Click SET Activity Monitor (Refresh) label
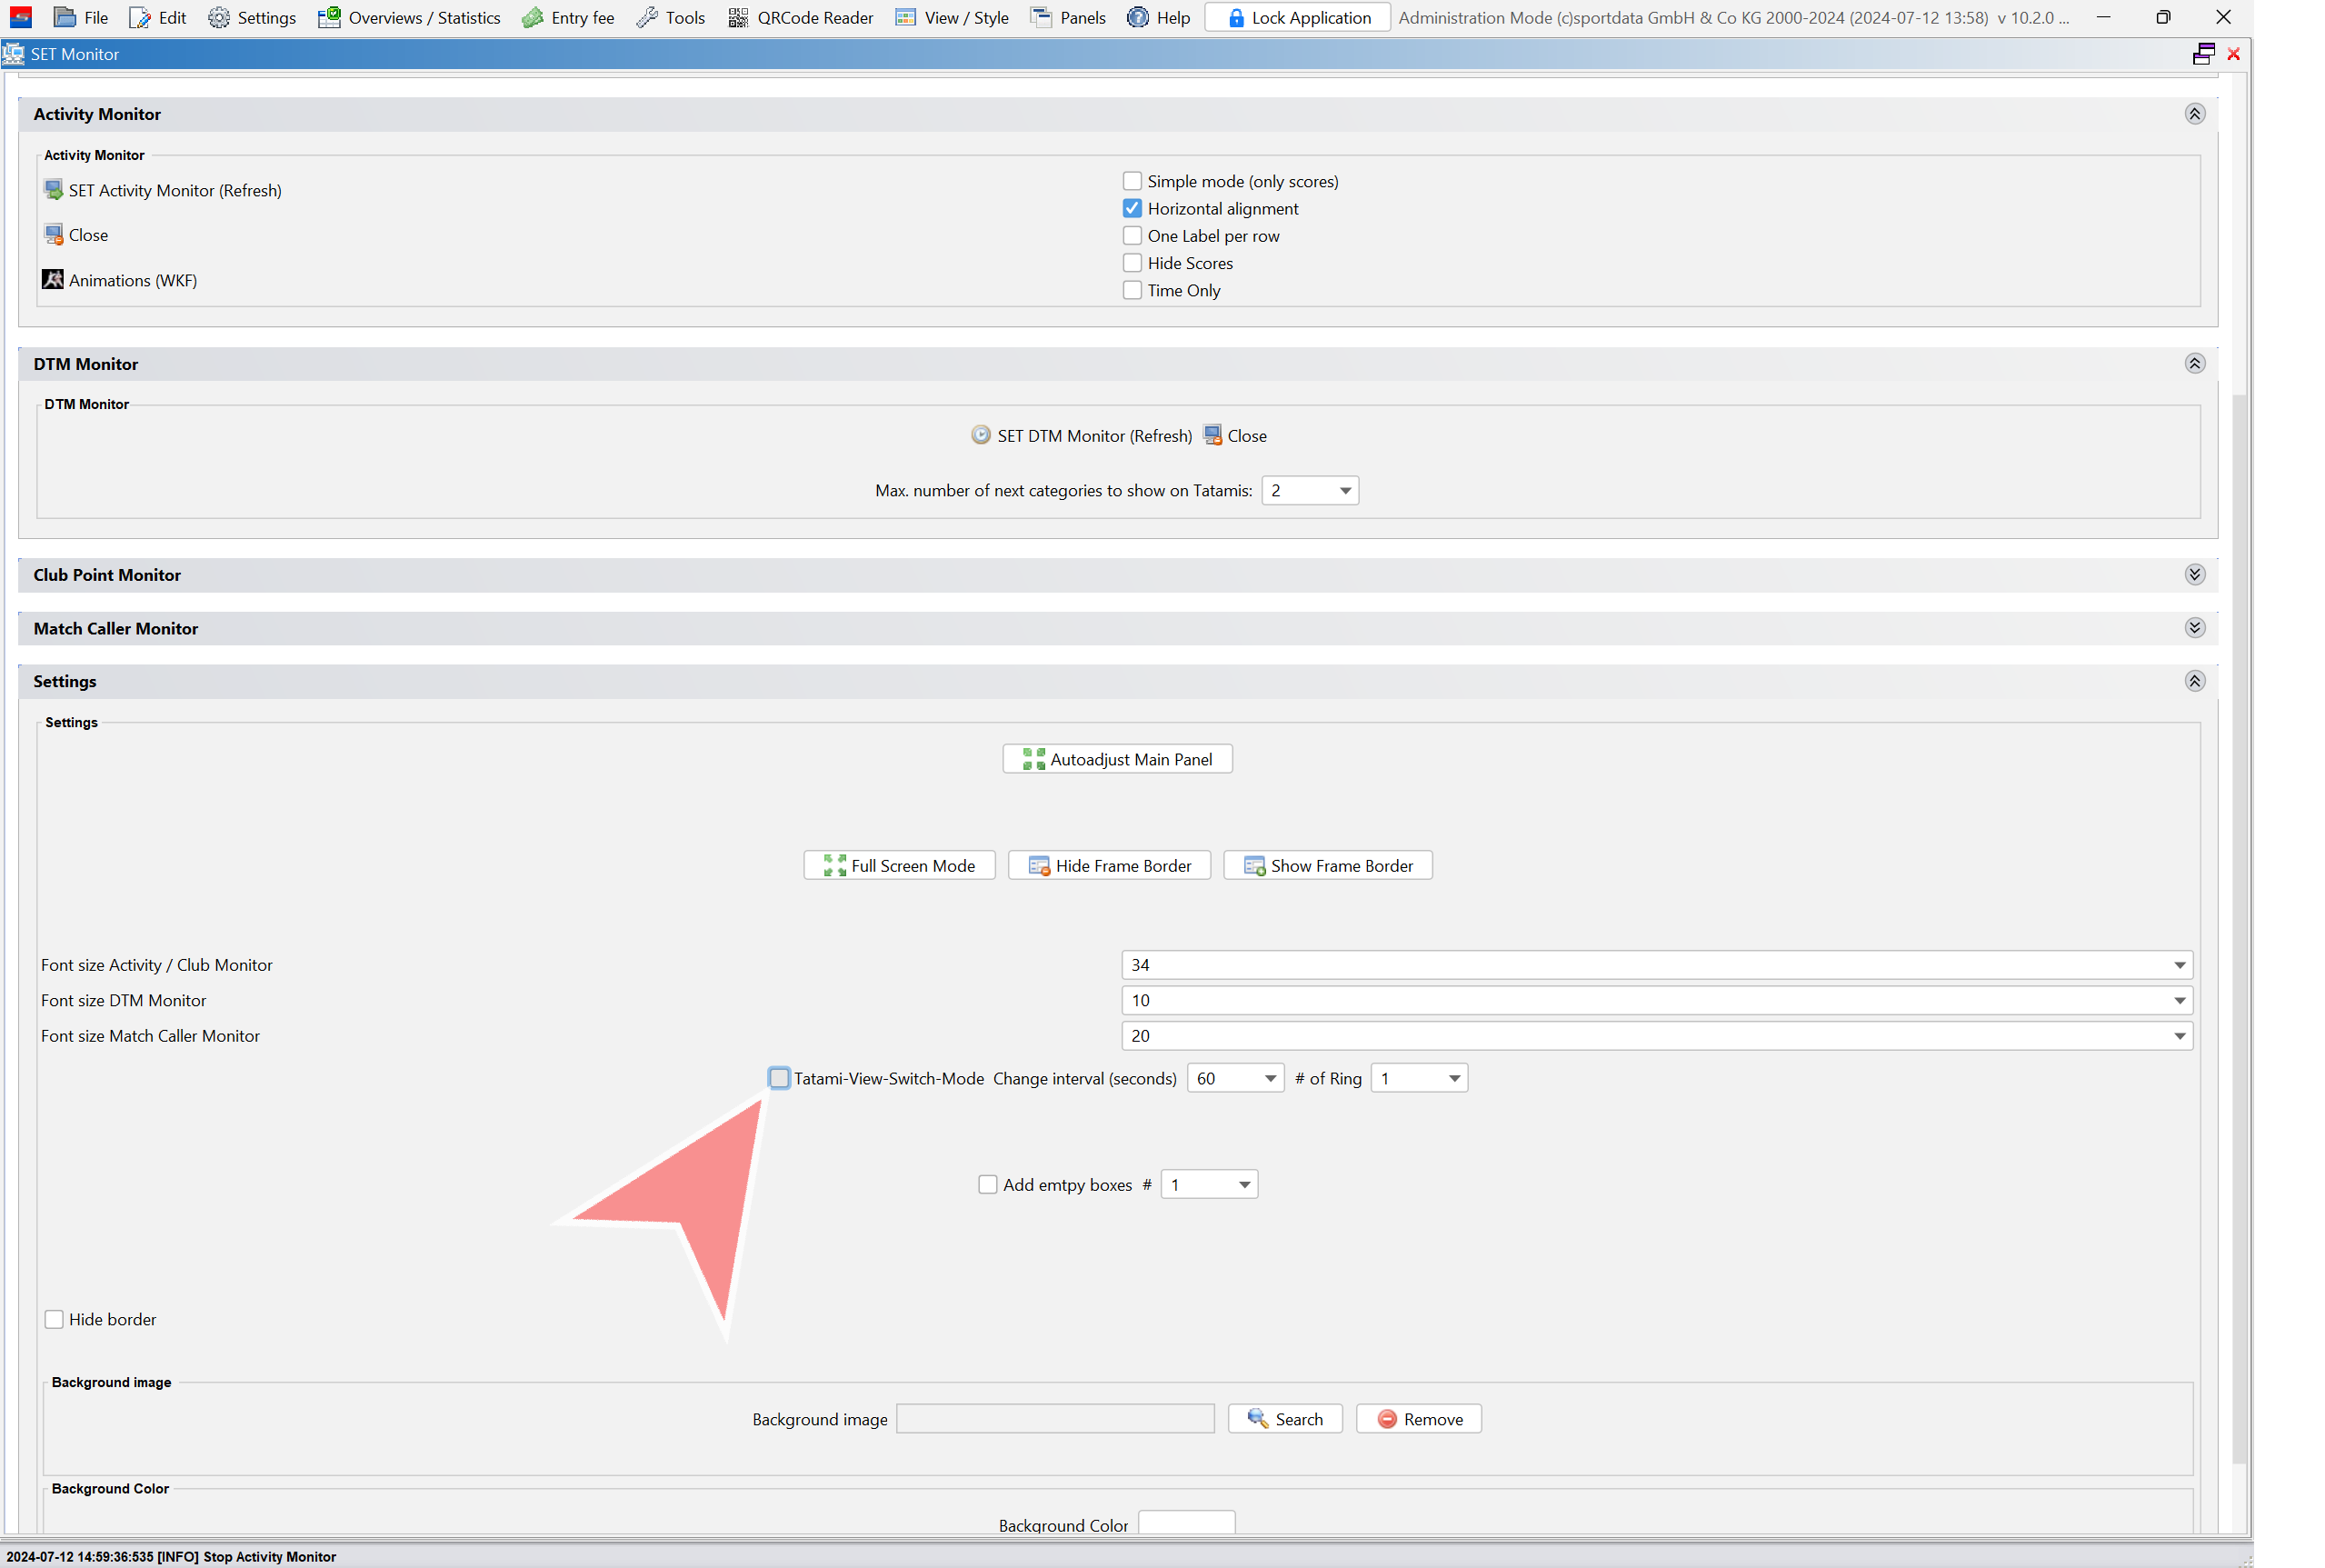 pyautogui.click(x=175, y=190)
